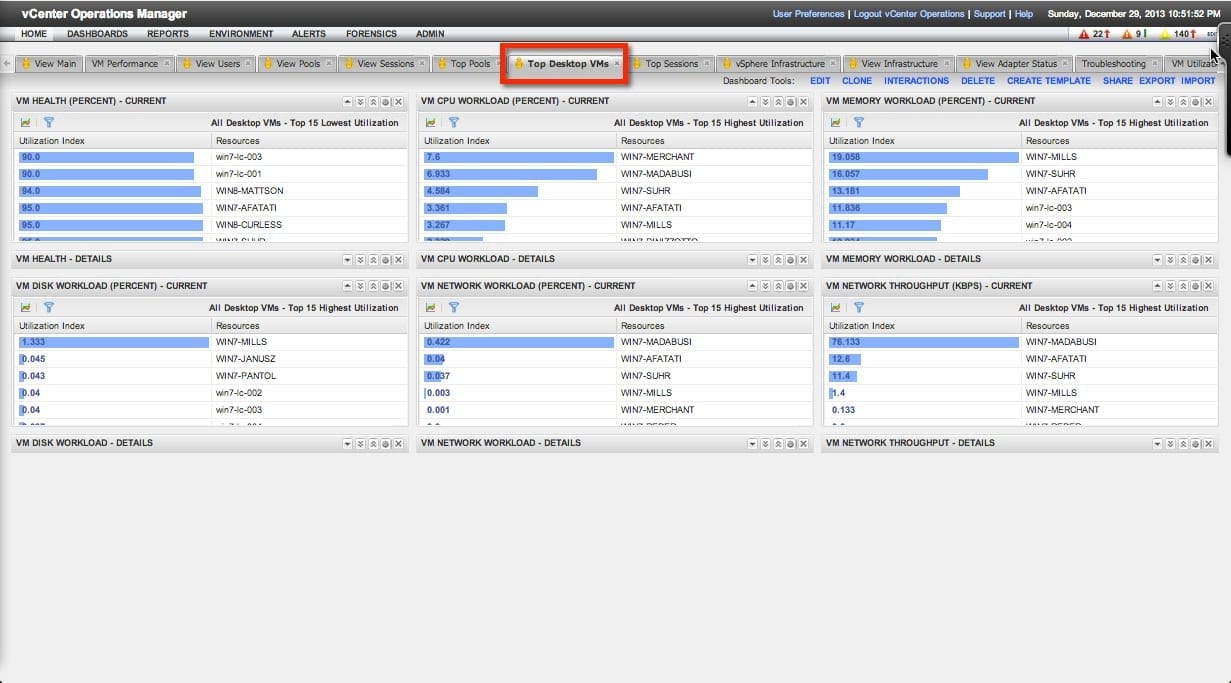Viewport: 1231px width, 683px height.
Task: Click the gear icon in VM Memory Workload Details header
Action: (1195, 259)
